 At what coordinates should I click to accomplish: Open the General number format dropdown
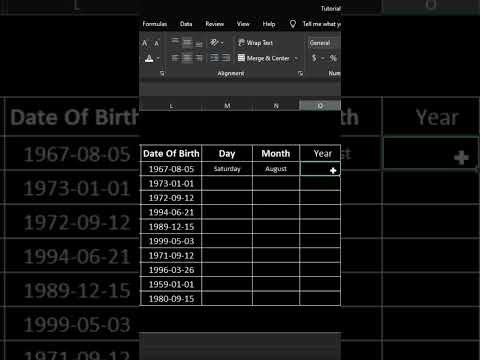pos(324,43)
